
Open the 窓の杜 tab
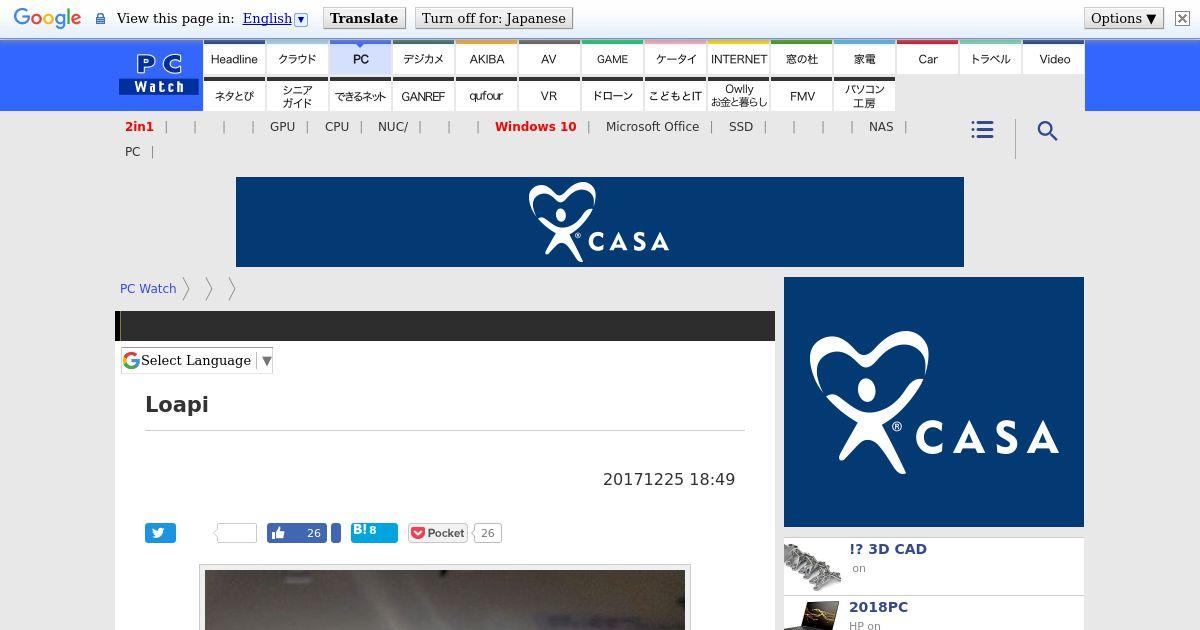801,58
